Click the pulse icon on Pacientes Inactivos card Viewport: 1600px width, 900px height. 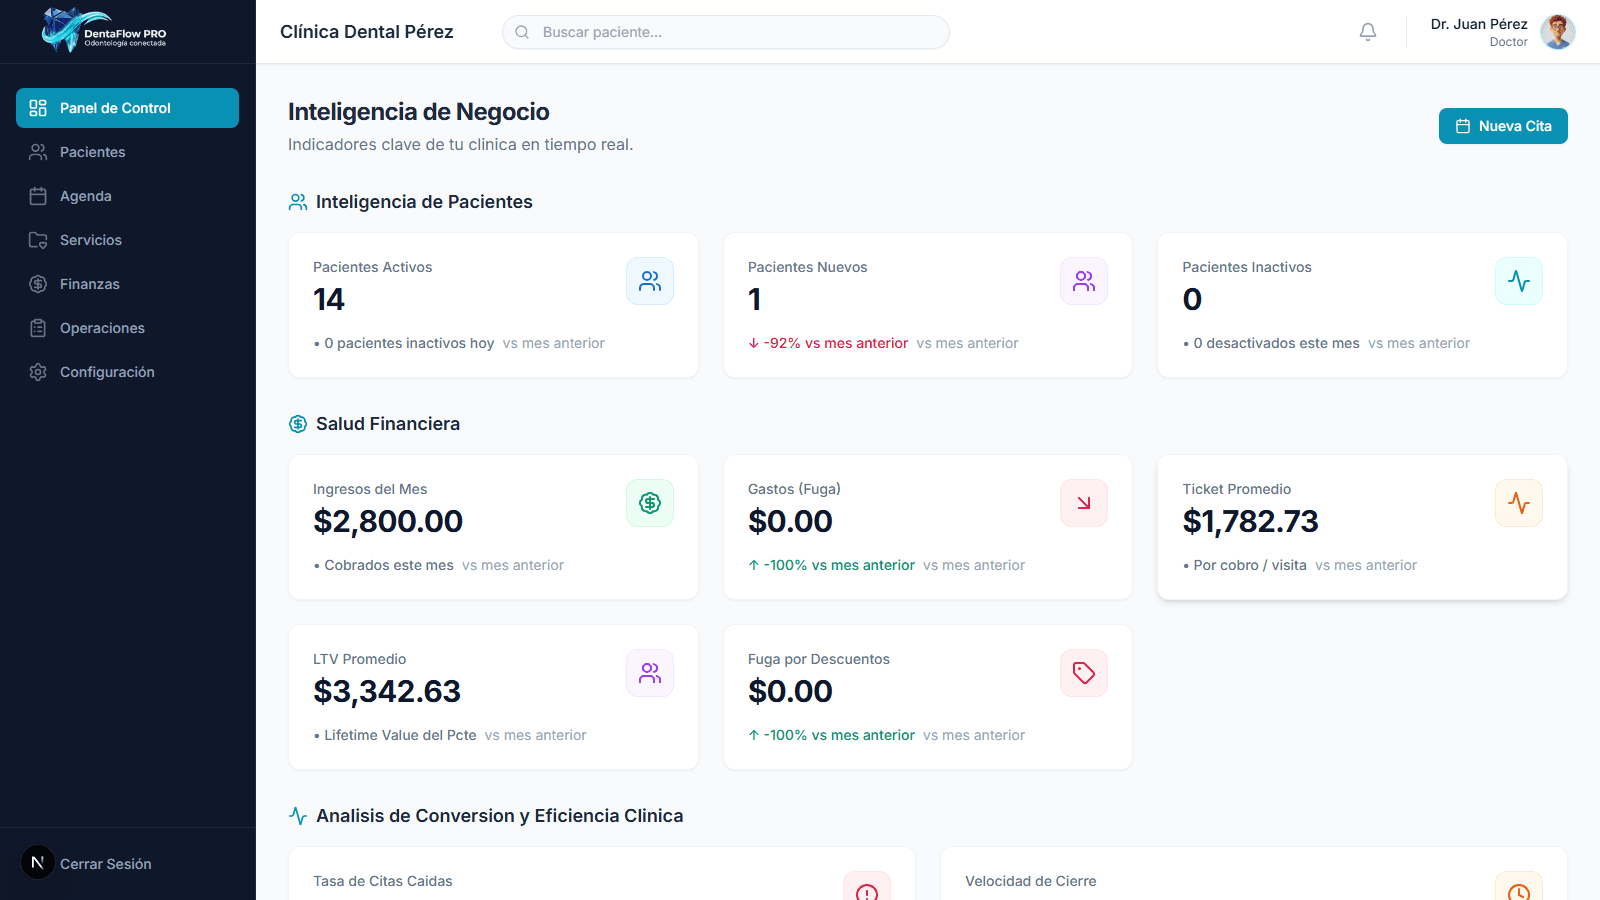pos(1519,281)
